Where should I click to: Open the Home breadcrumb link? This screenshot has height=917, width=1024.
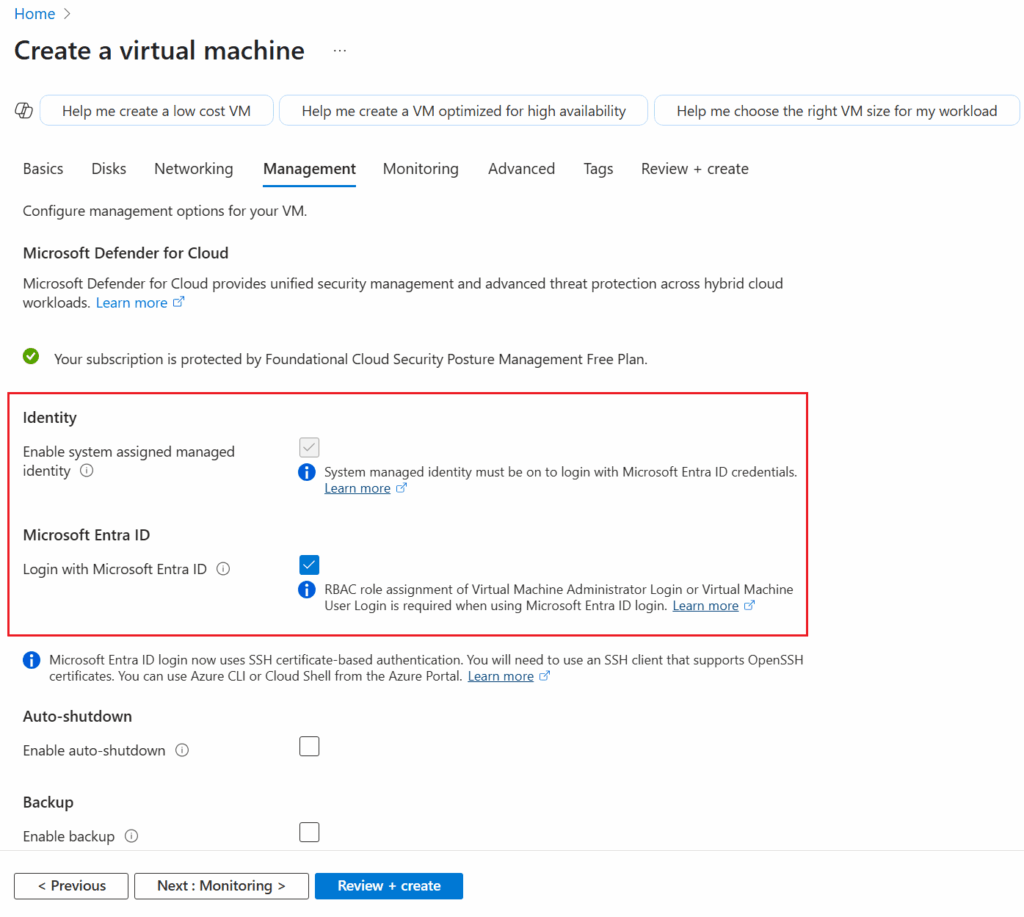click(35, 14)
